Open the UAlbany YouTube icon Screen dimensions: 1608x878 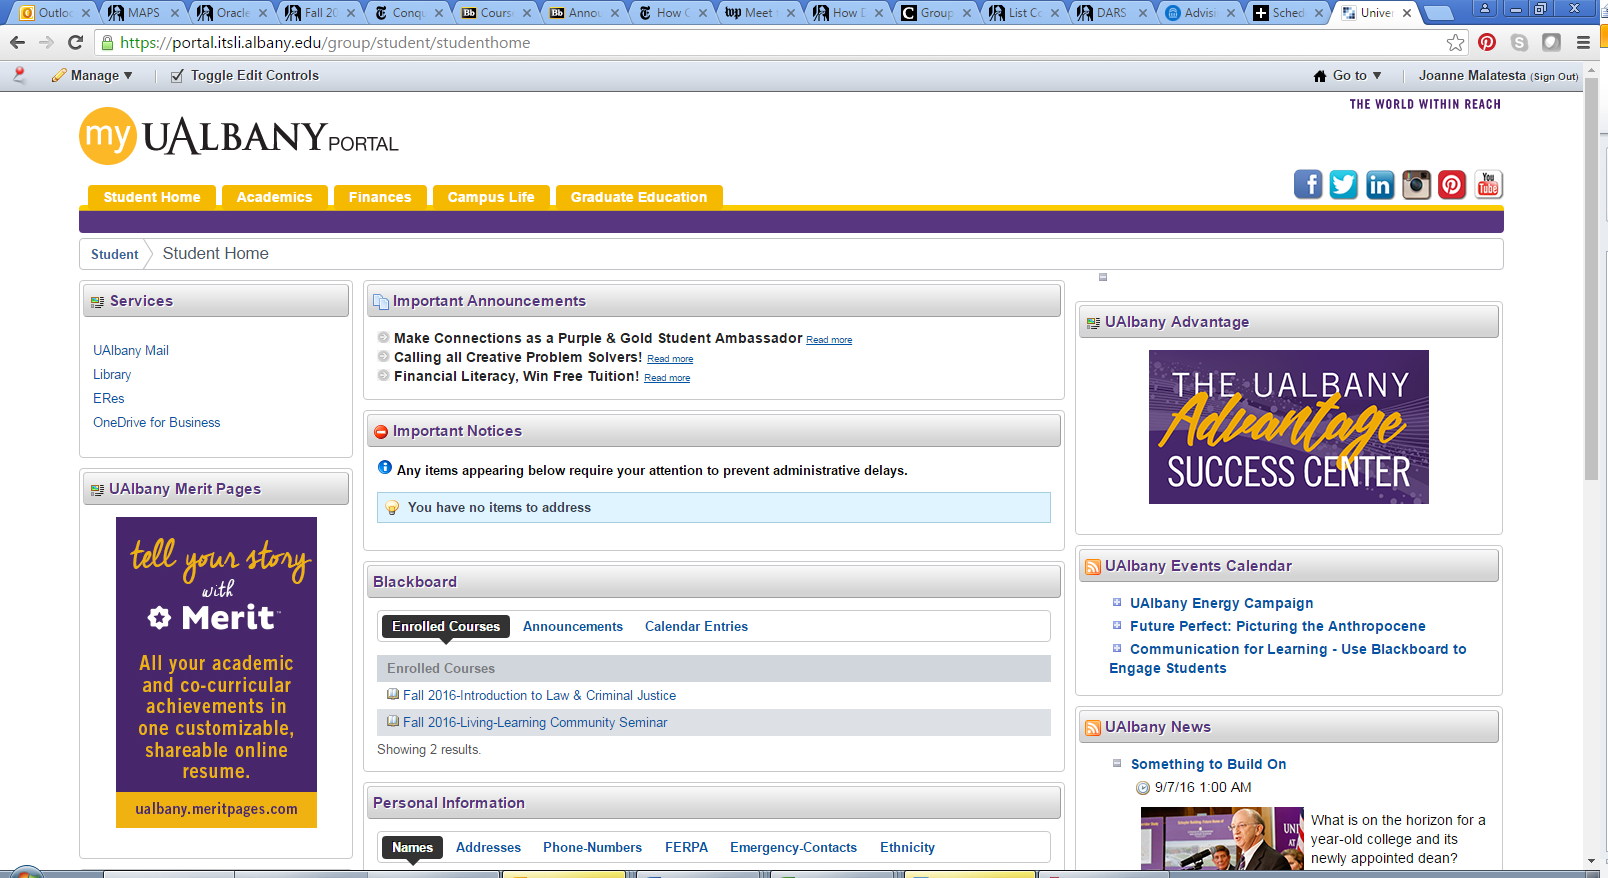[1488, 184]
